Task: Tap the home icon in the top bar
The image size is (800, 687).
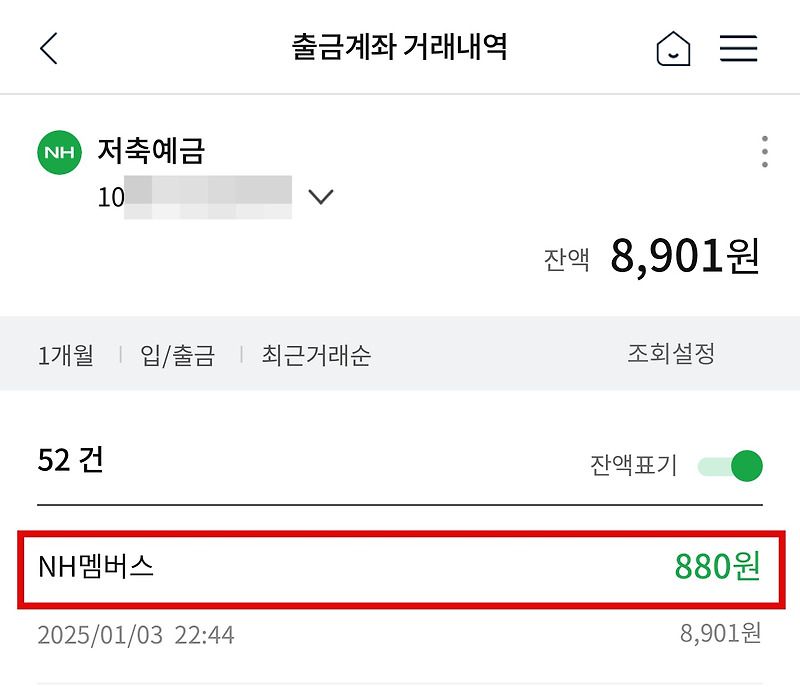Action: [674, 47]
